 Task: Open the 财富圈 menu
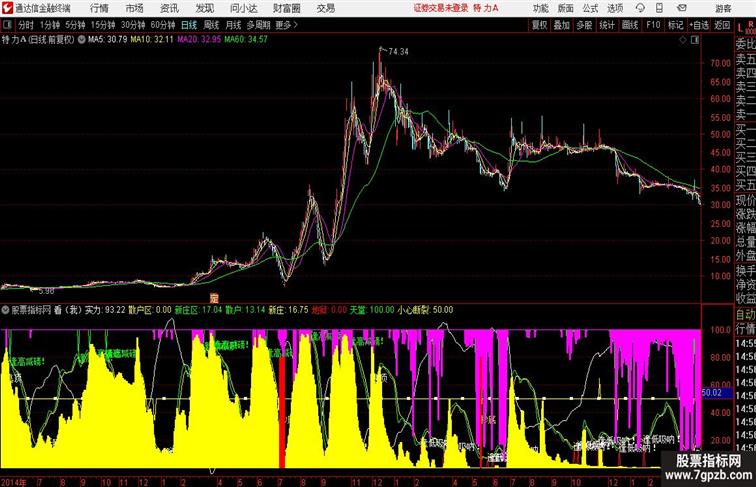pos(287,8)
